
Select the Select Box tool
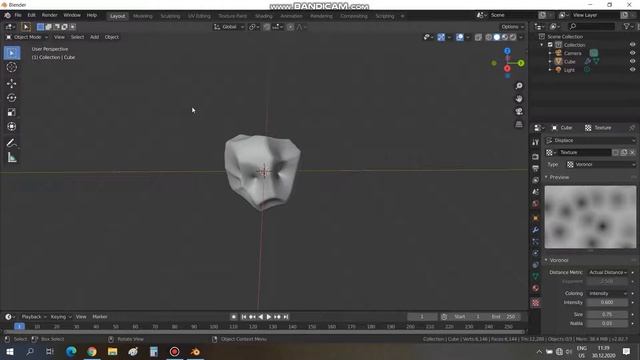12,53
